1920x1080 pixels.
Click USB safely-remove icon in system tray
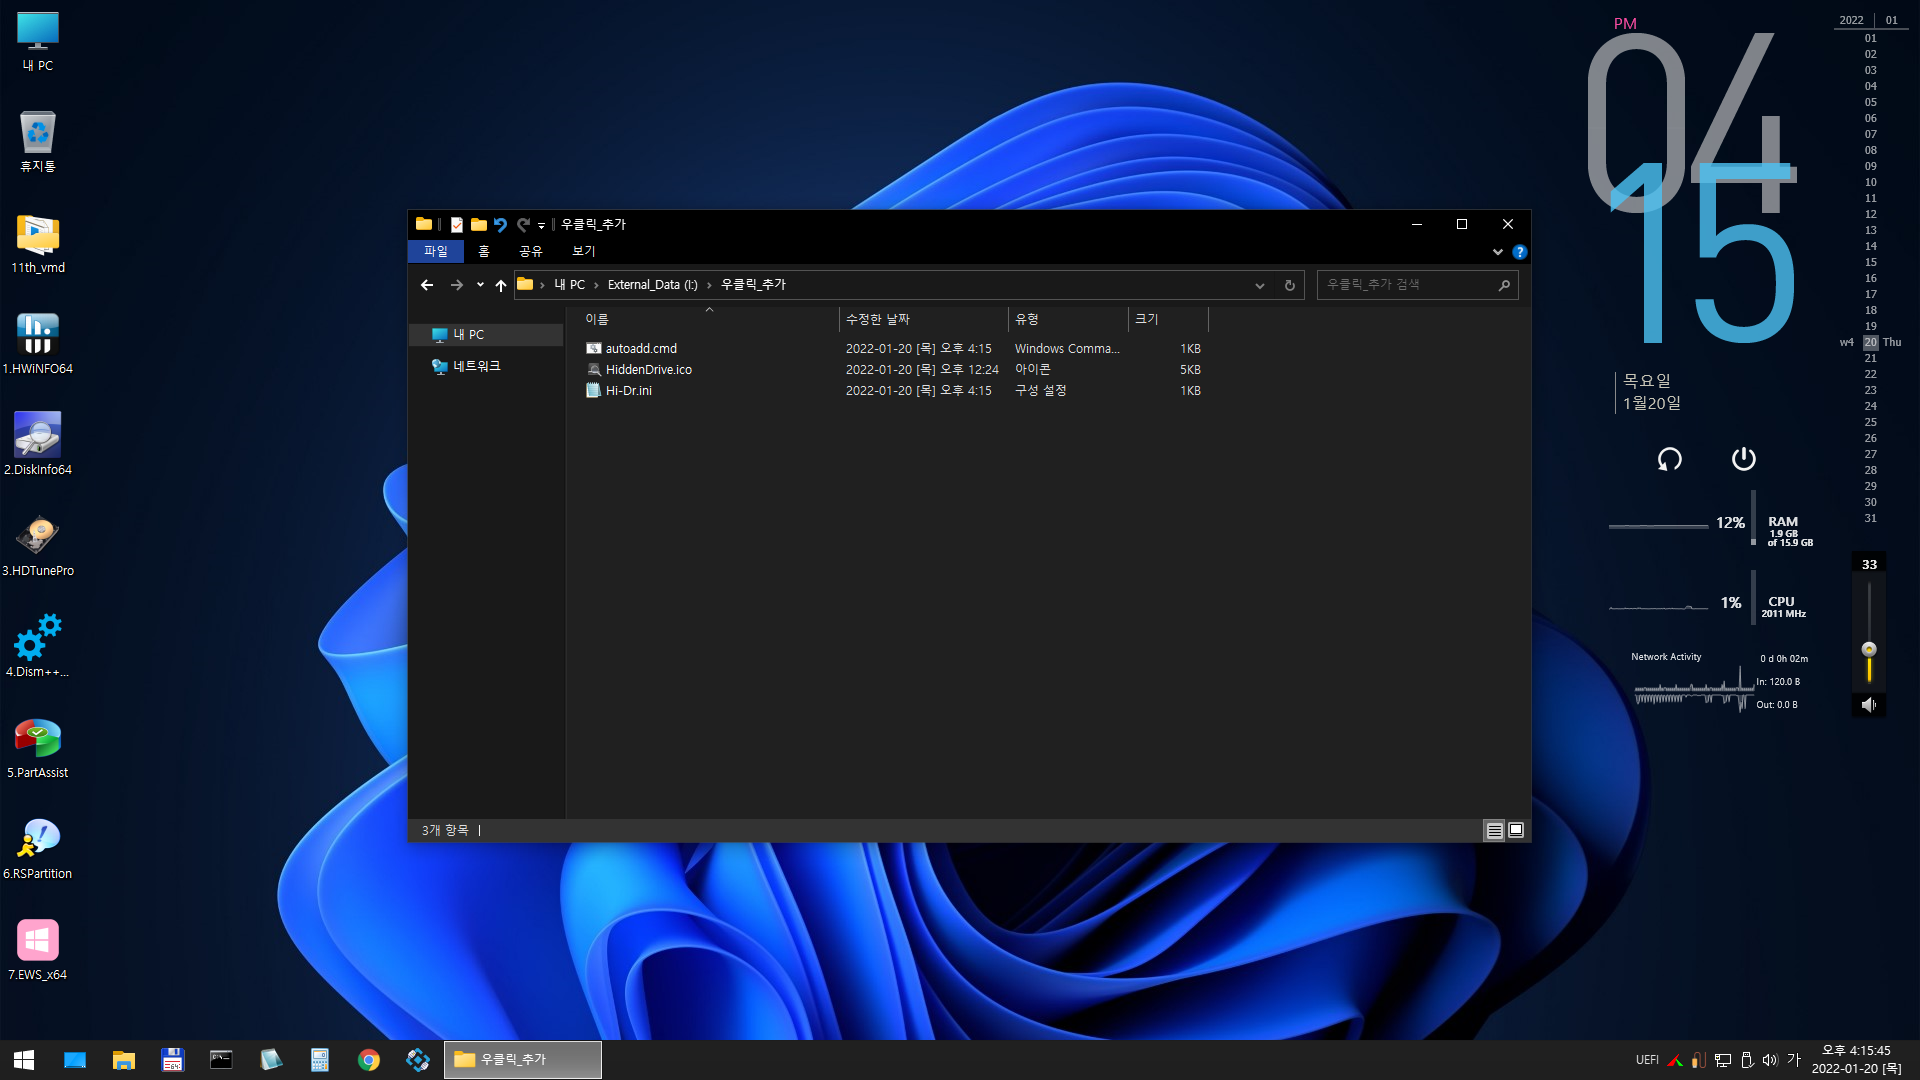tap(1747, 1060)
